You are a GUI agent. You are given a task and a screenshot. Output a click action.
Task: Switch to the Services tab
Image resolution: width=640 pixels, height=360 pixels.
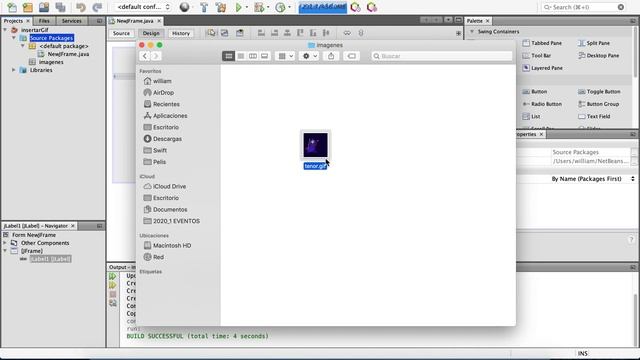click(x=72, y=21)
